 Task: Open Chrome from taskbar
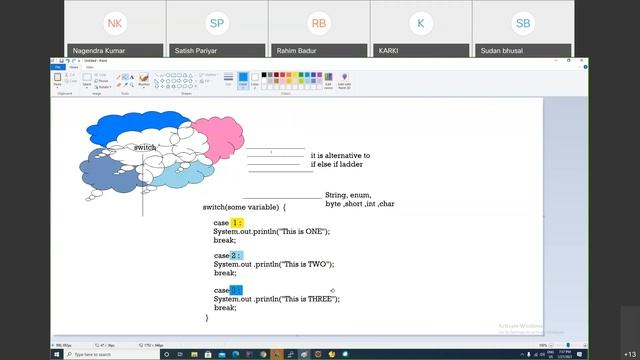coord(263,354)
